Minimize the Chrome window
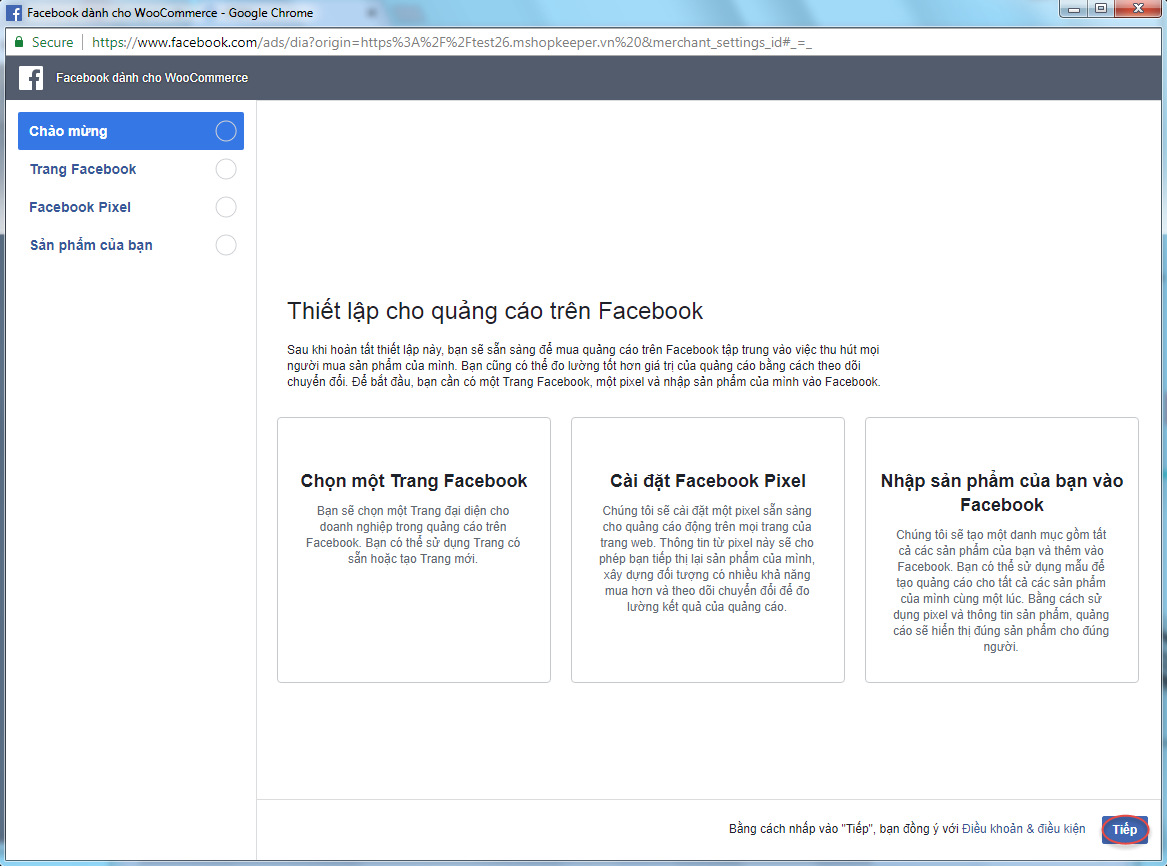 [1073, 9]
